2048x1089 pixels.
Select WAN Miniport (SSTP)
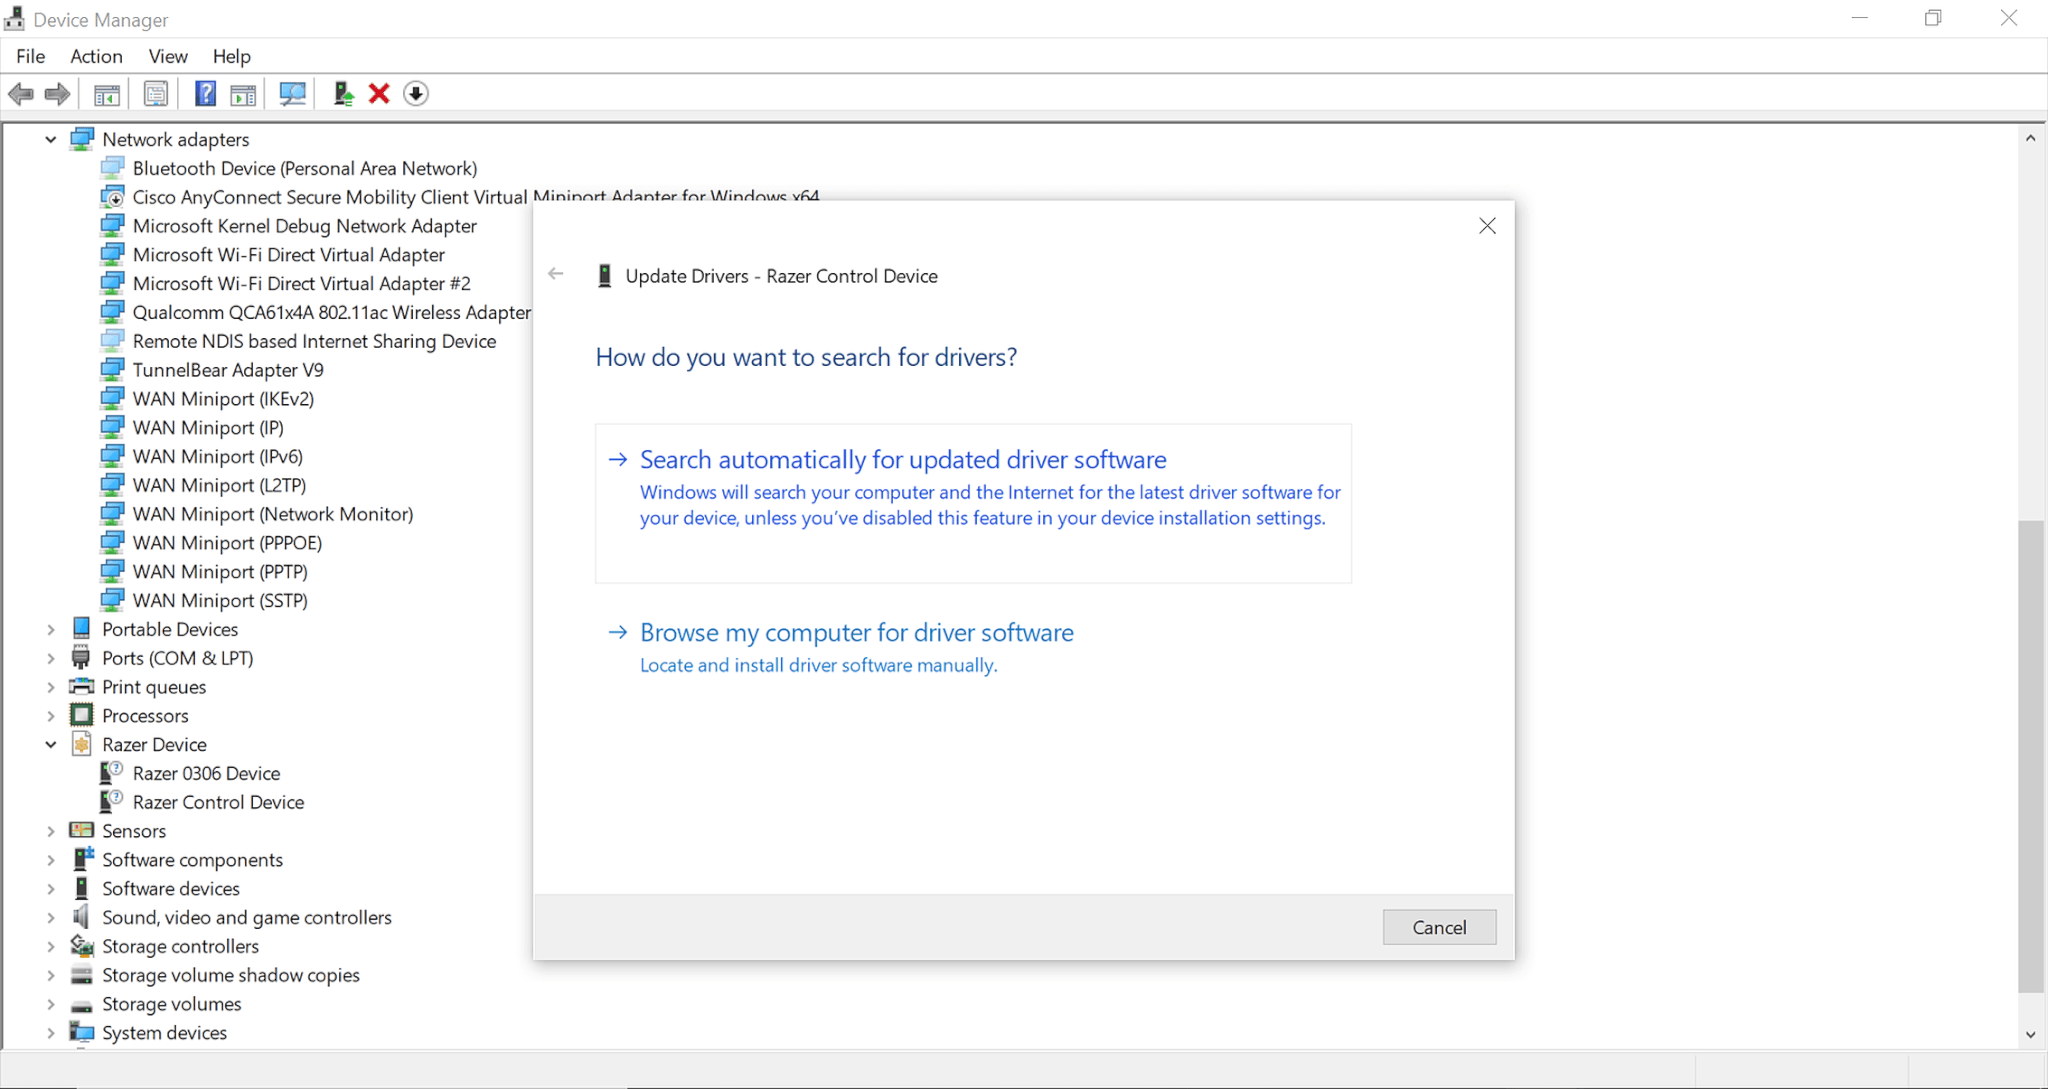click(x=220, y=600)
